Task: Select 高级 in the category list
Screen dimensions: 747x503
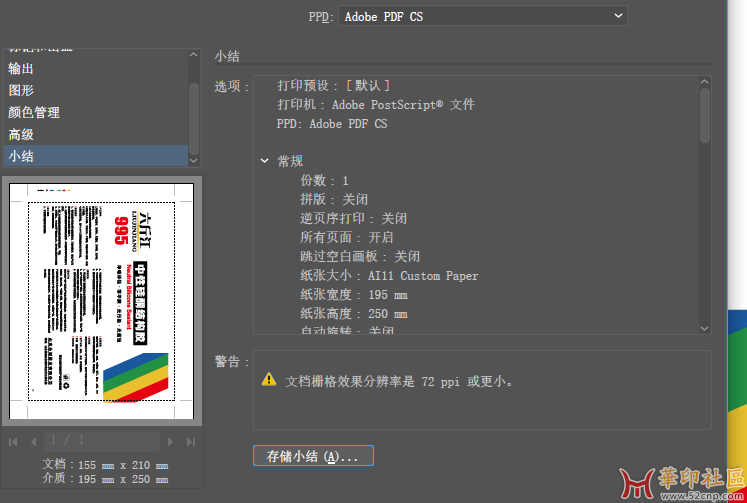Action: [96, 134]
